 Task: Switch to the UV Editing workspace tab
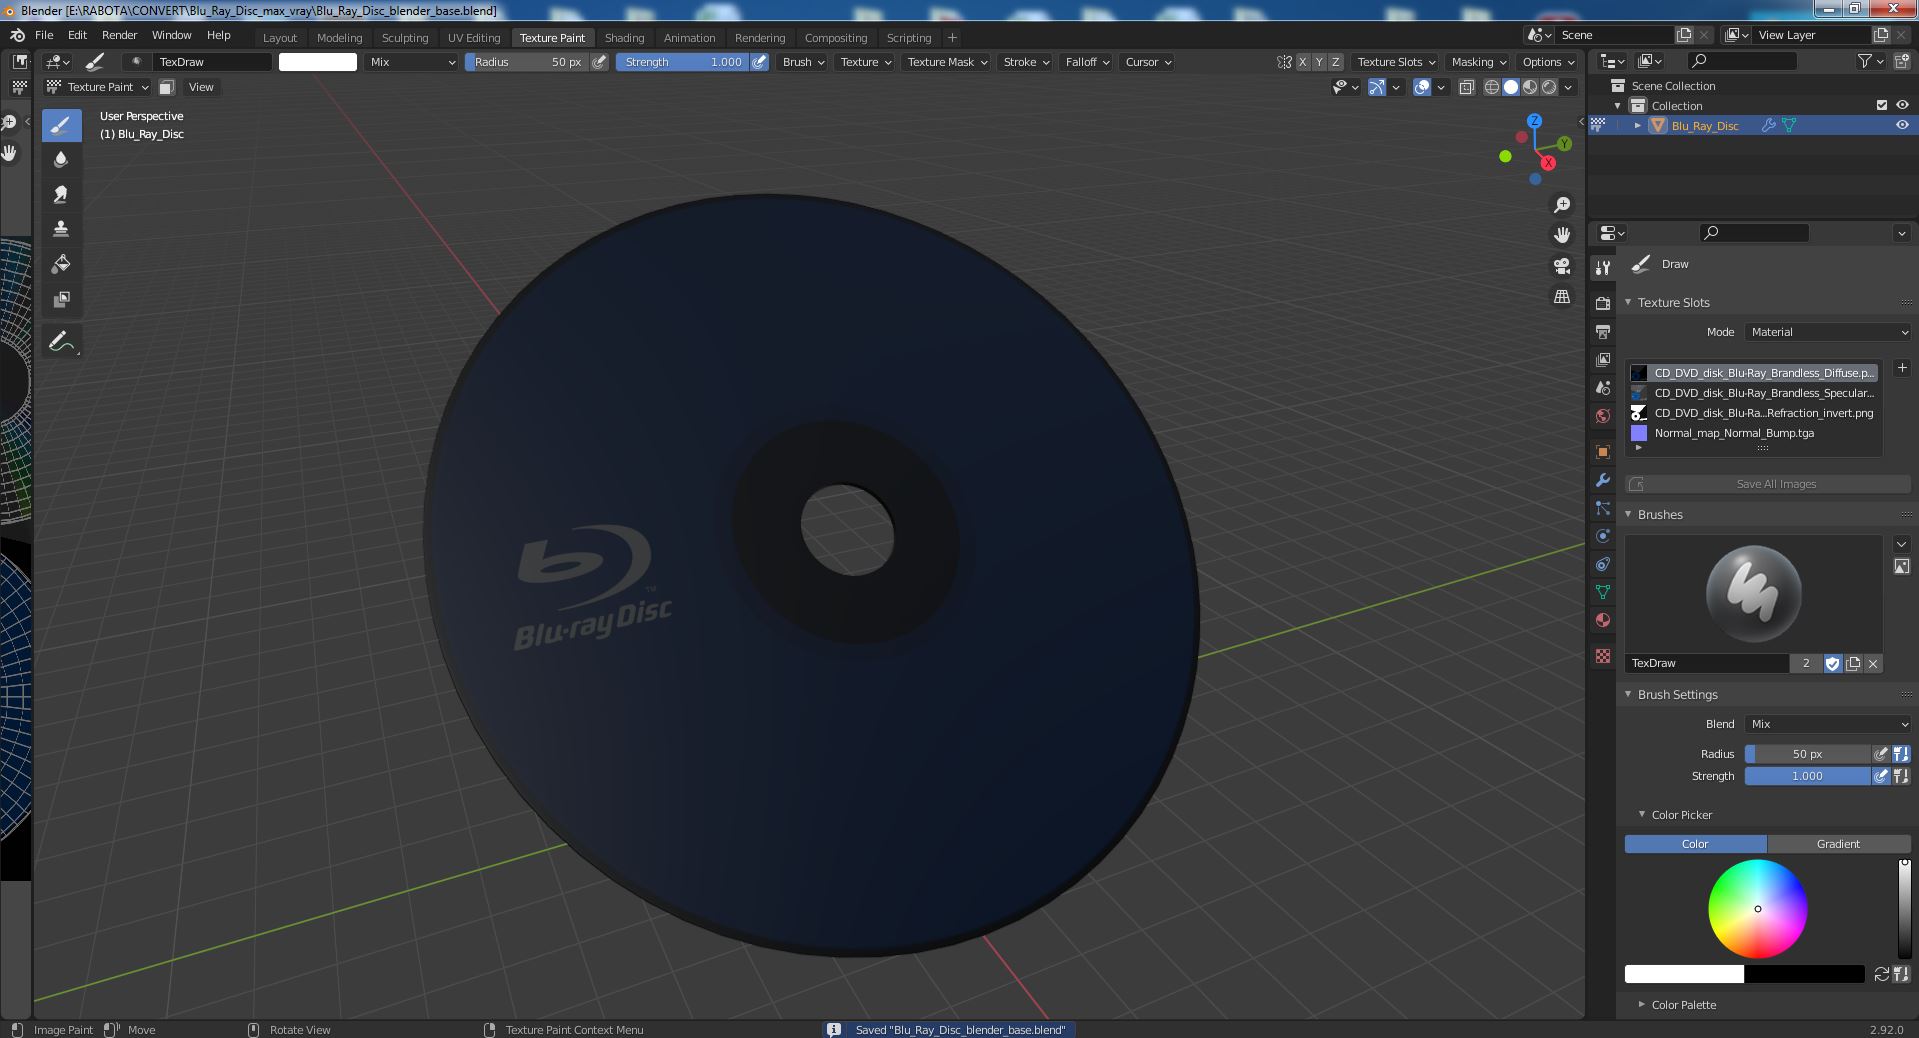pos(473,37)
